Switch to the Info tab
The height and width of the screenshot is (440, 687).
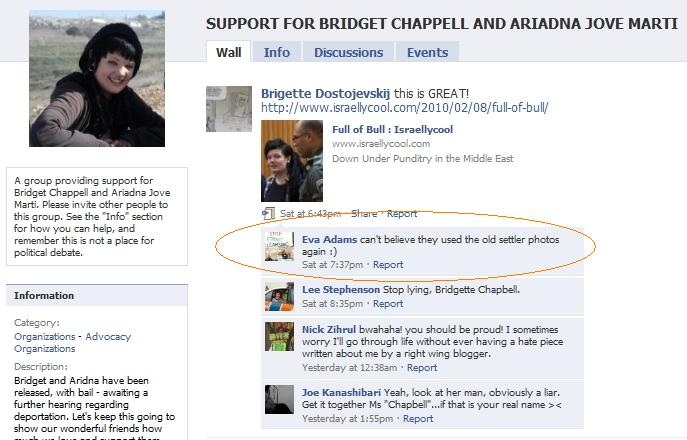point(276,52)
